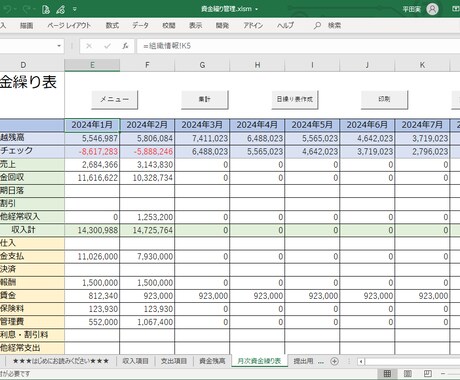Select cell with value 1,067,400
This screenshot has width=460, height=380.
(x=147, y=322)
